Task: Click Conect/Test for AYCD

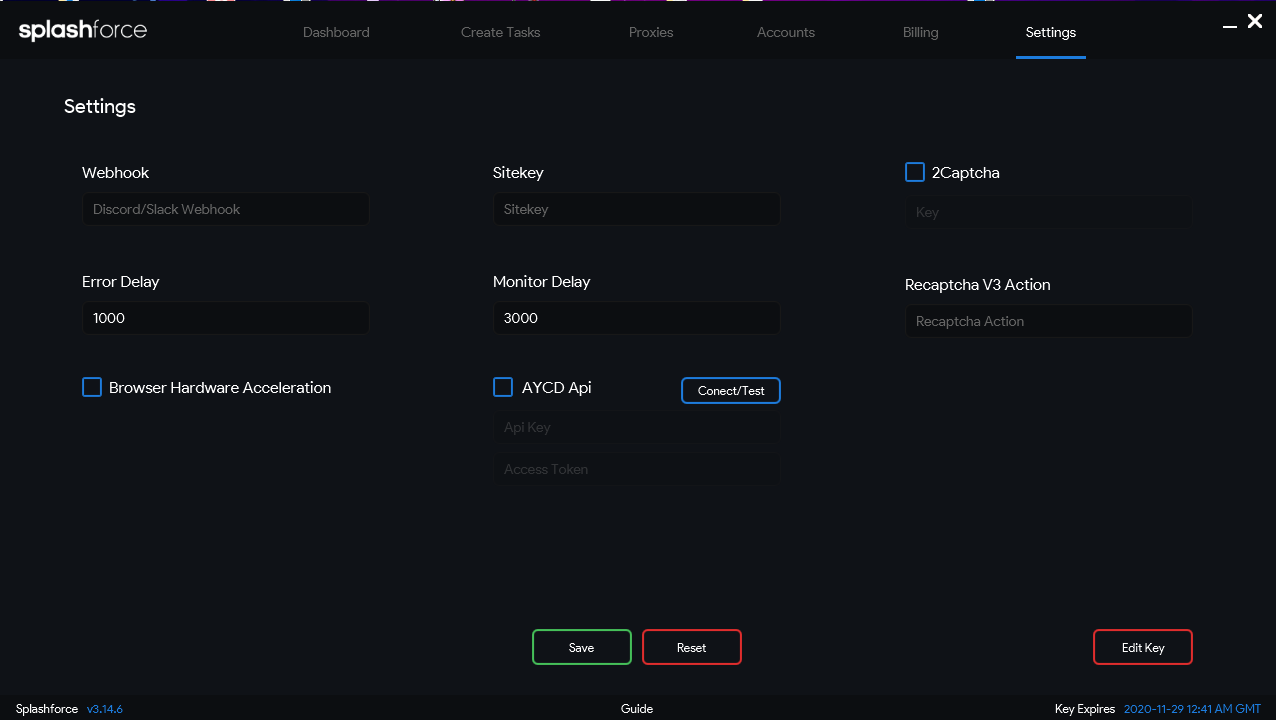Action: pos(730,390)
